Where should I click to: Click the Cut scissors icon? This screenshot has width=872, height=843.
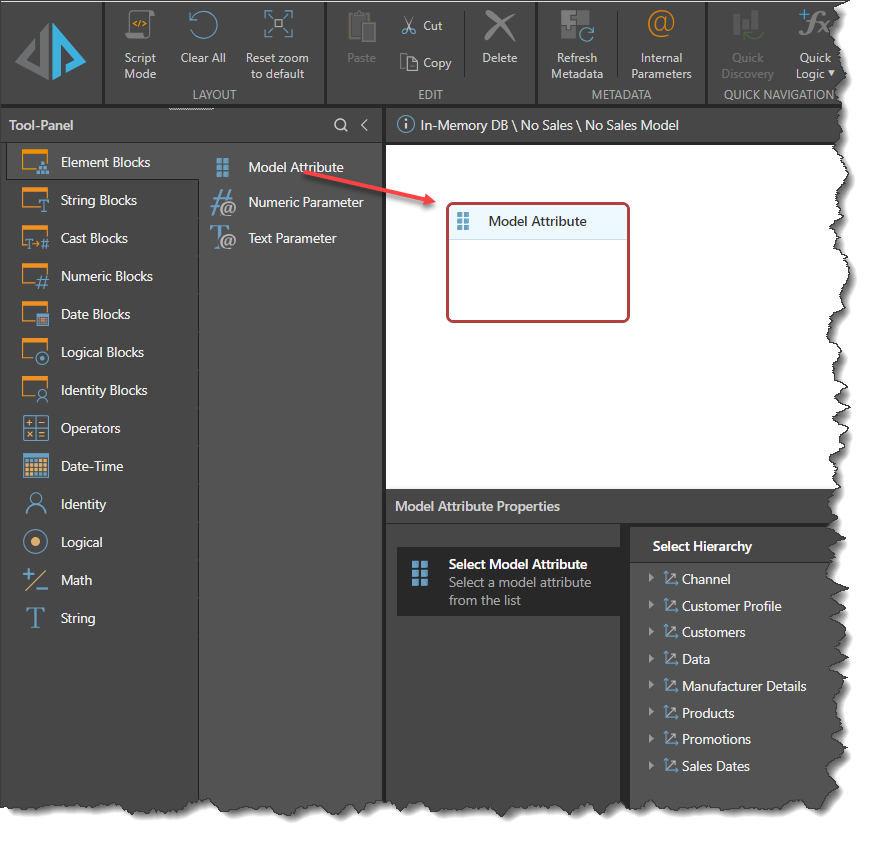tap(410, 26)
